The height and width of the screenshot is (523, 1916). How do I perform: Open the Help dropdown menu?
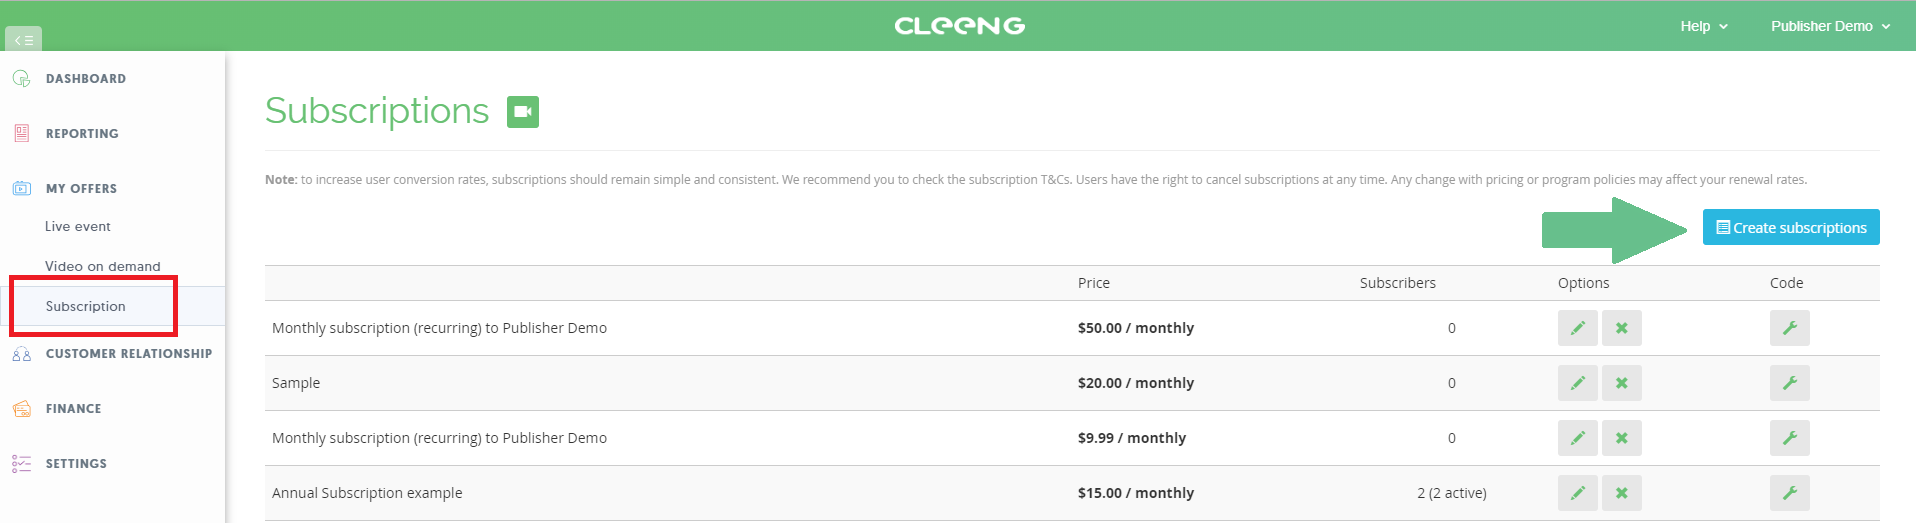point(1704,26)
